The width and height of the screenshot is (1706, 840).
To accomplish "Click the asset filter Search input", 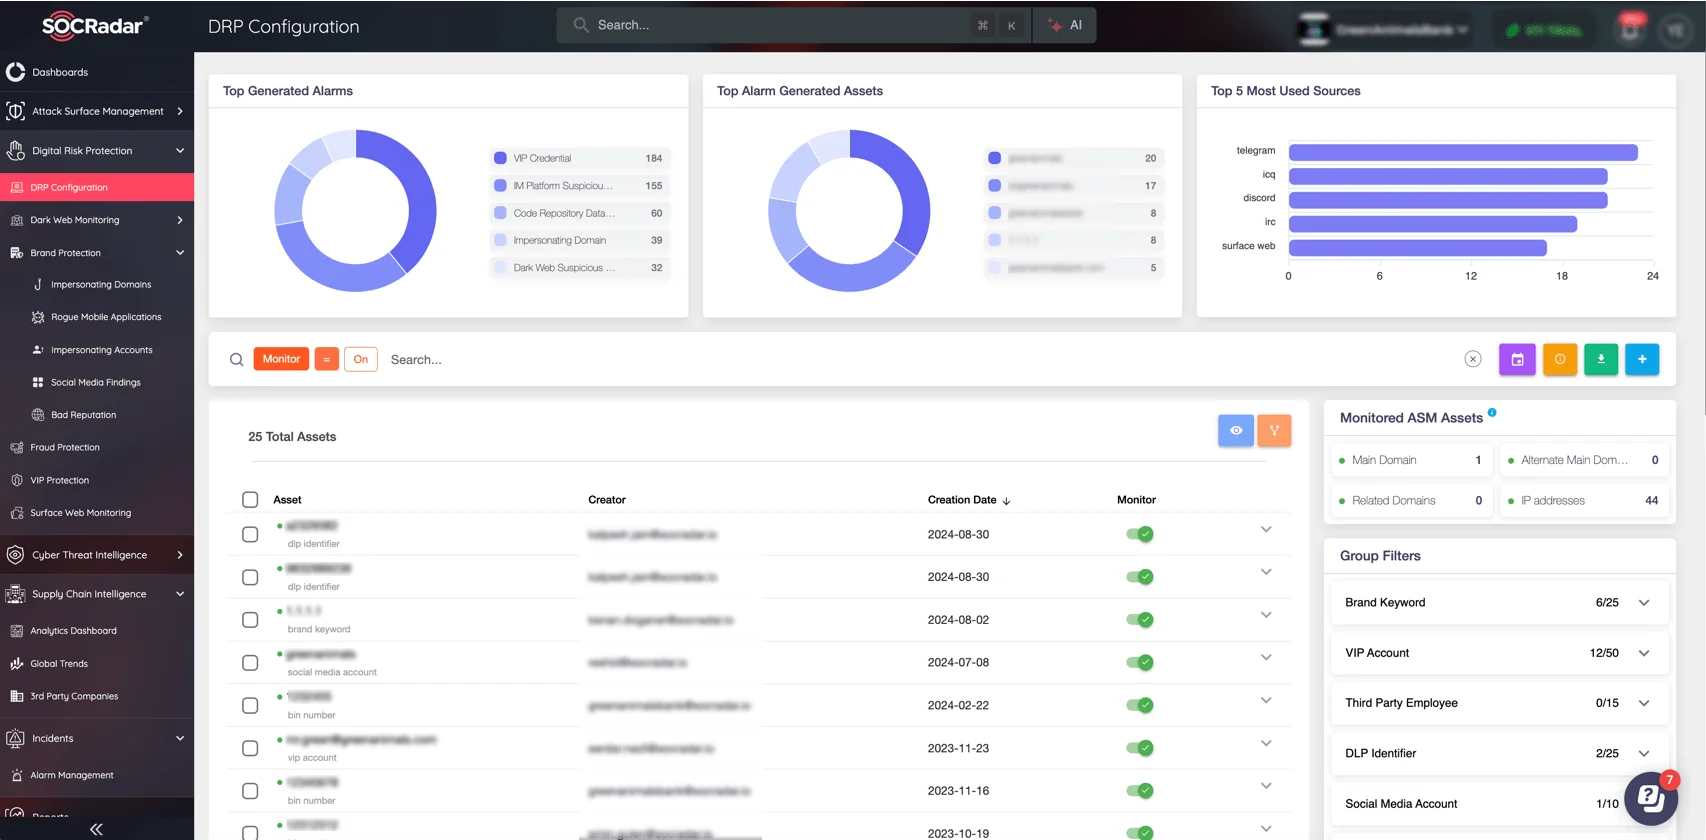I will pyautogui.click(x=920, y=359).
